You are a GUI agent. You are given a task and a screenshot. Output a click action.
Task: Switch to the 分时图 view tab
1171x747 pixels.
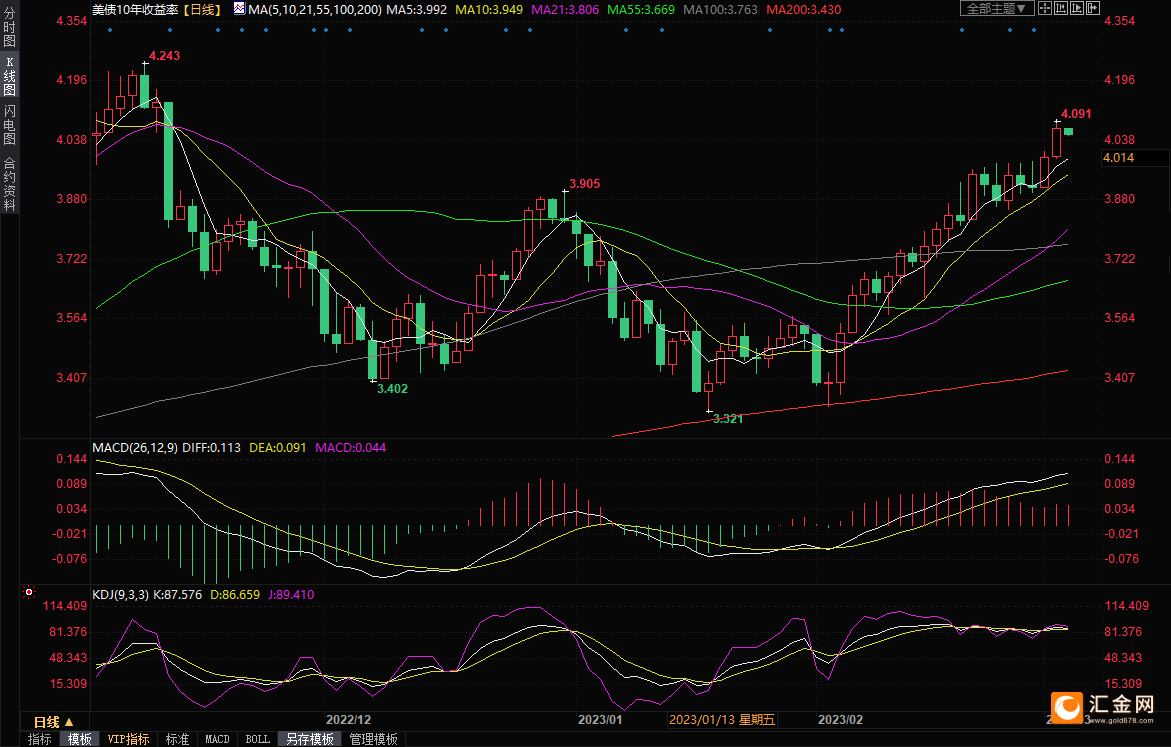coord(9,26)
